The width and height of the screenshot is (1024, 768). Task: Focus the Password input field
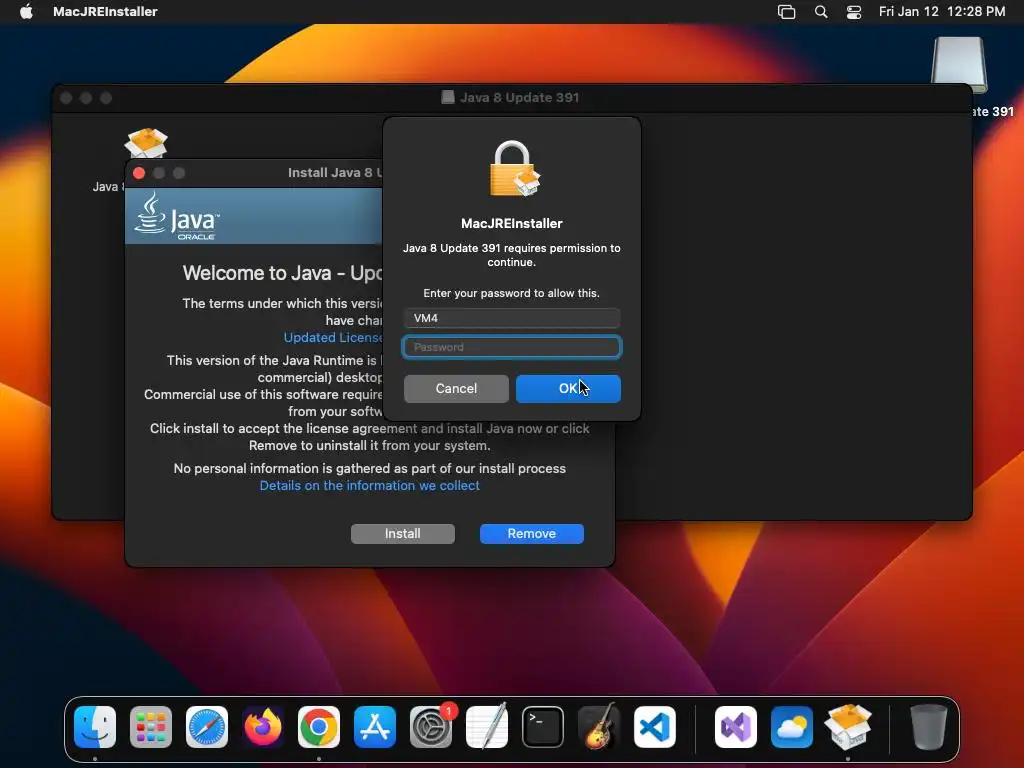pyautogui.click(x=512, y=347)
